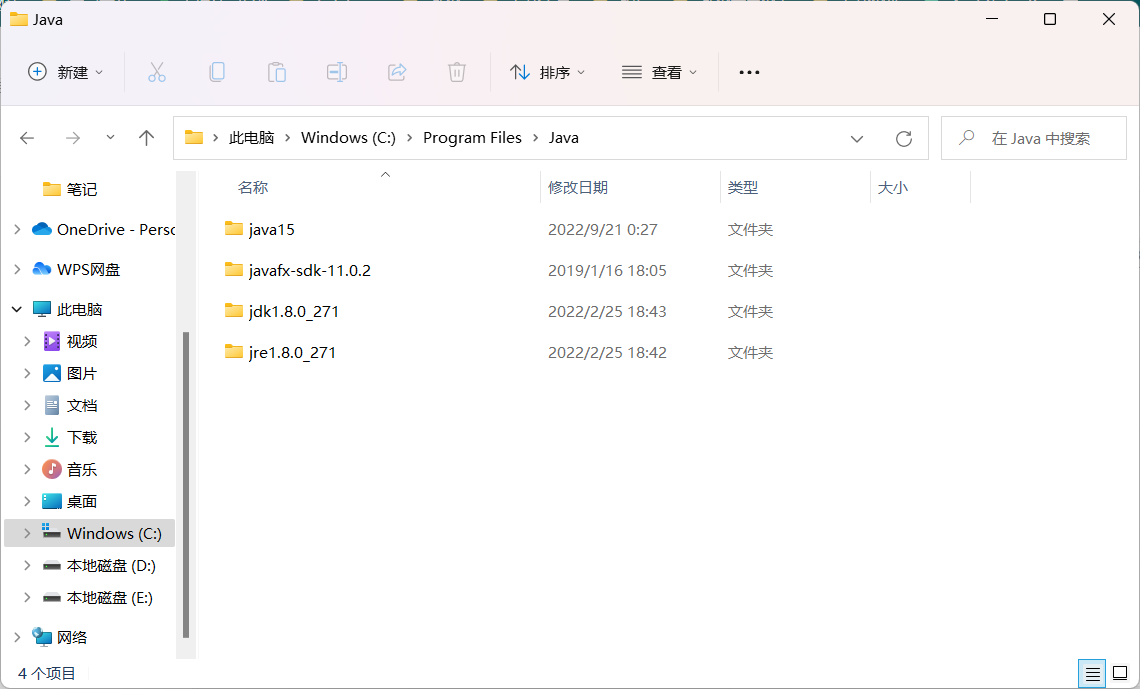1140x689 pixels.
Task: Open the three-dot more options menu
Action: pos(749,72)
